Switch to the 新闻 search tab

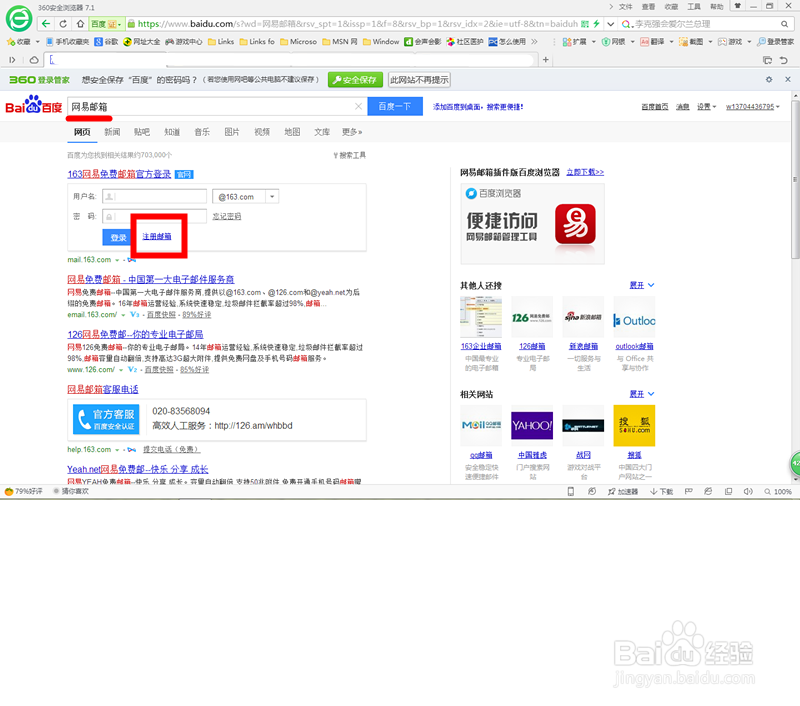click(x=112, y=132)
